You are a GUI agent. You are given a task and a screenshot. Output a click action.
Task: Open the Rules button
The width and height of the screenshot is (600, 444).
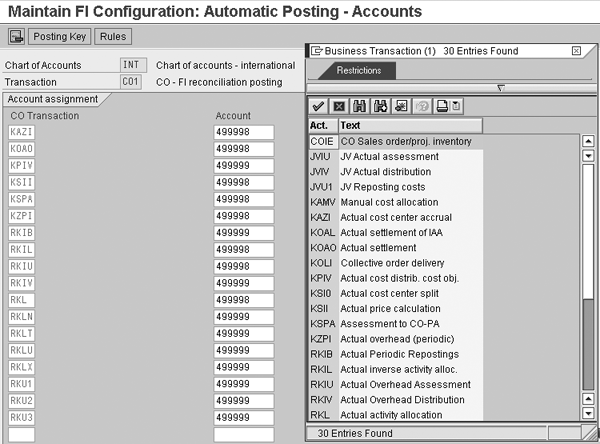click(113, 37)
